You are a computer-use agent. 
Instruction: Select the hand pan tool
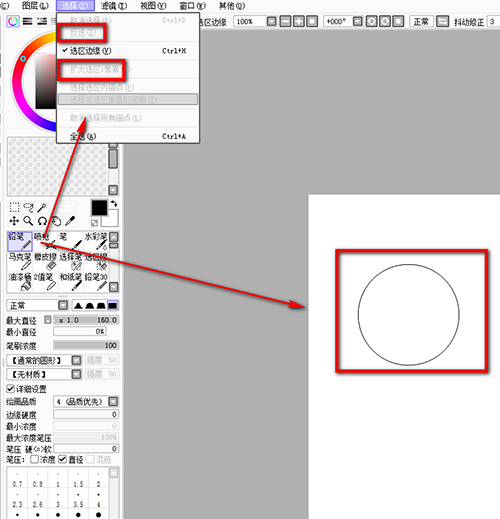[x=56, y=221]
